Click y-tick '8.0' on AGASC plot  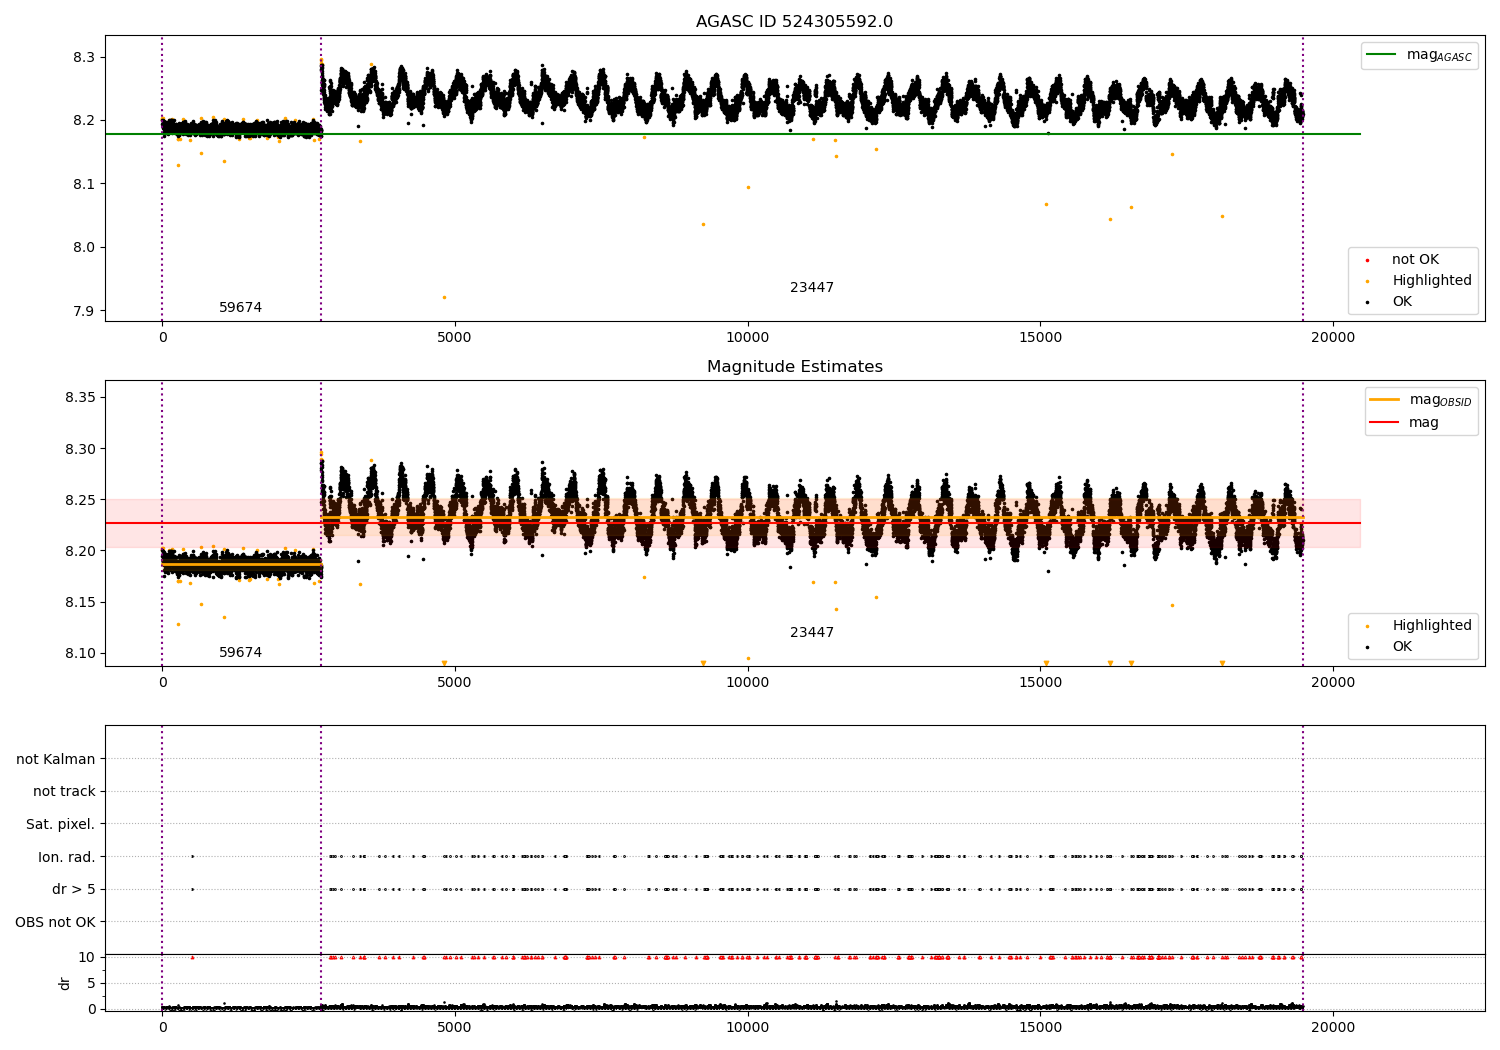click(x=84, y=248)
